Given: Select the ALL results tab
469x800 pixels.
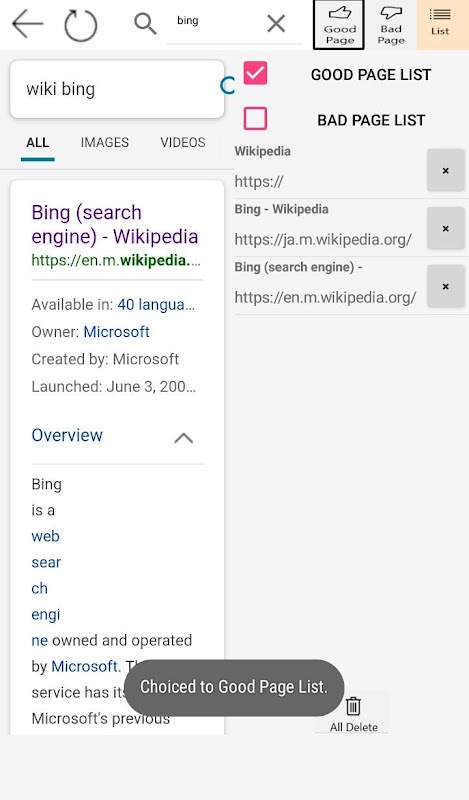Looking at the screenshot, I should (x=38, y=142).
